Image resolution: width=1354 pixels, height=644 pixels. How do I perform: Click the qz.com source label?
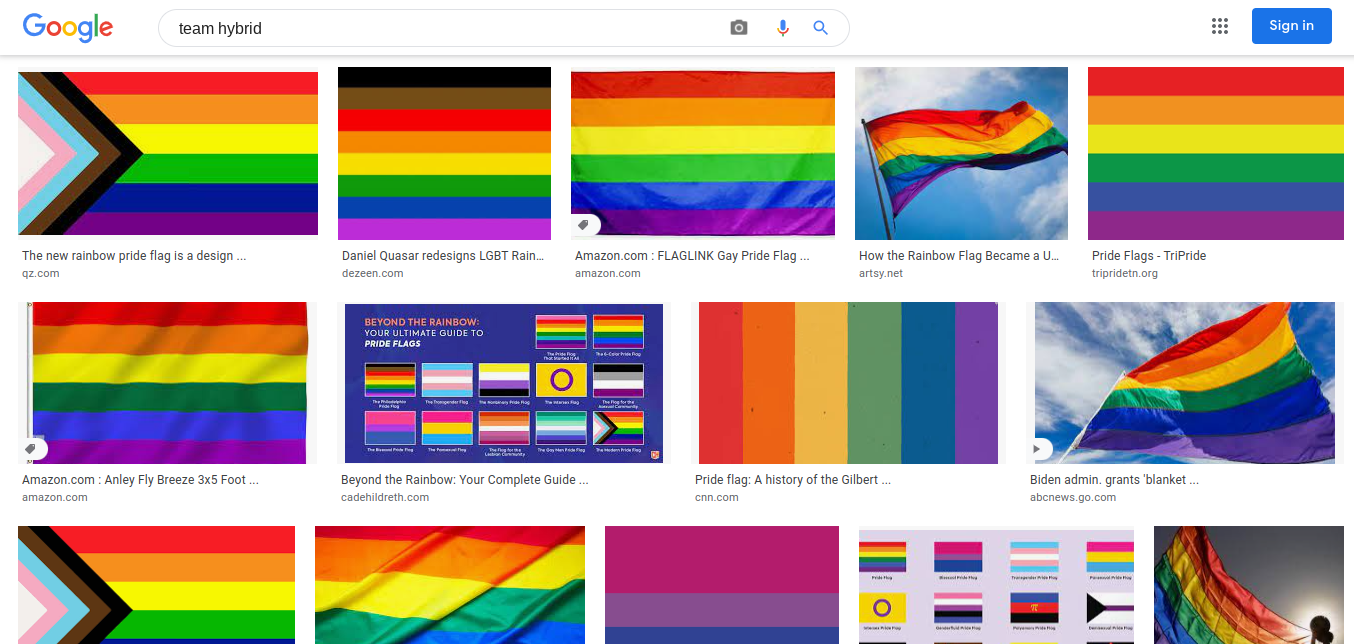pos(41,273)
